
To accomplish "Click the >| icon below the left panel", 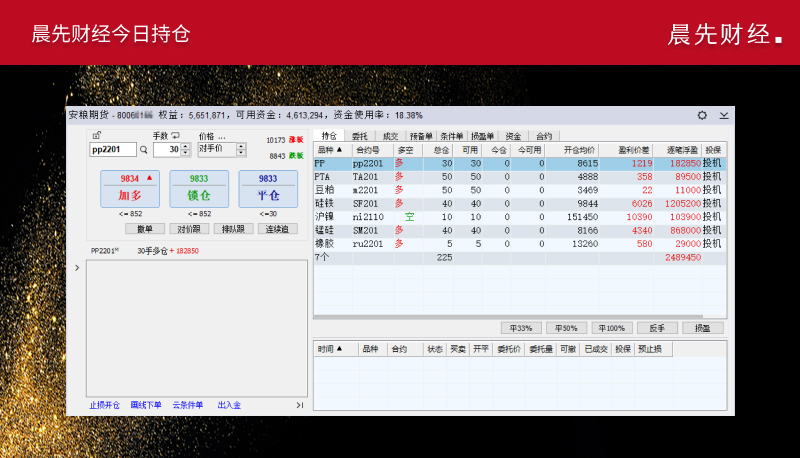I will pos(299,405).
